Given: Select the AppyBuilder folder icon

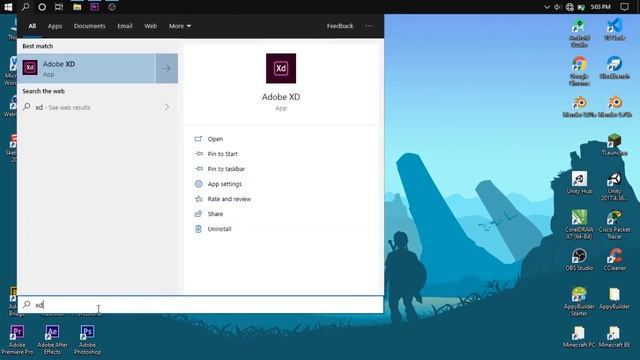Looking at the screenshot, I should tap(614, 298).
